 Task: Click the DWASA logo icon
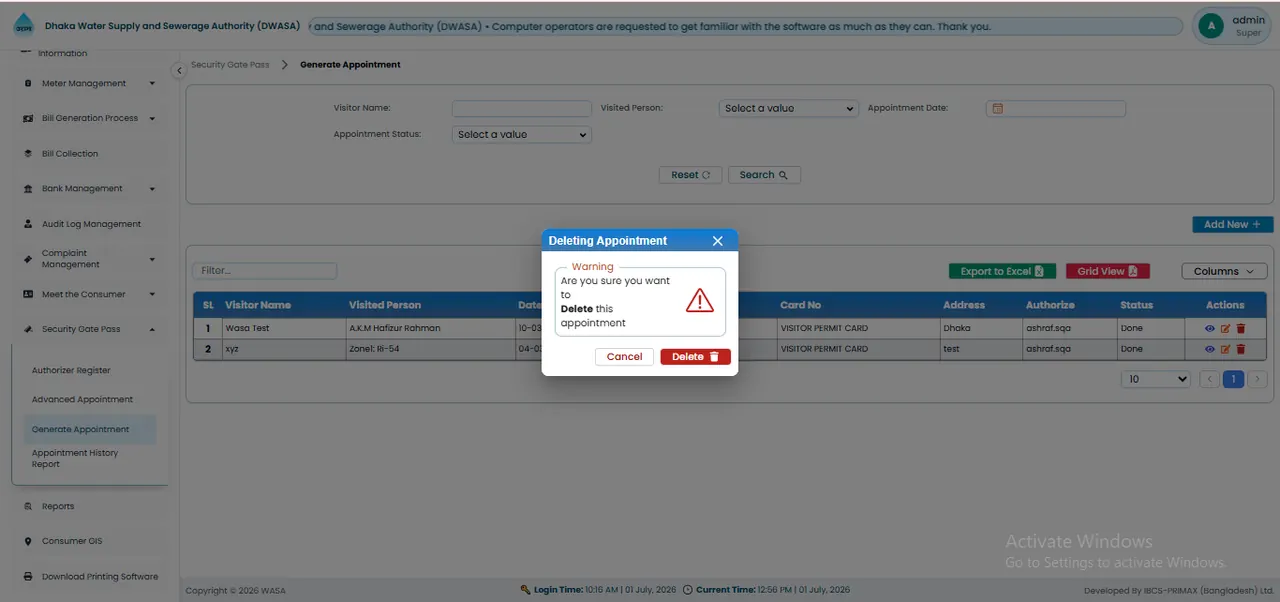23,26
